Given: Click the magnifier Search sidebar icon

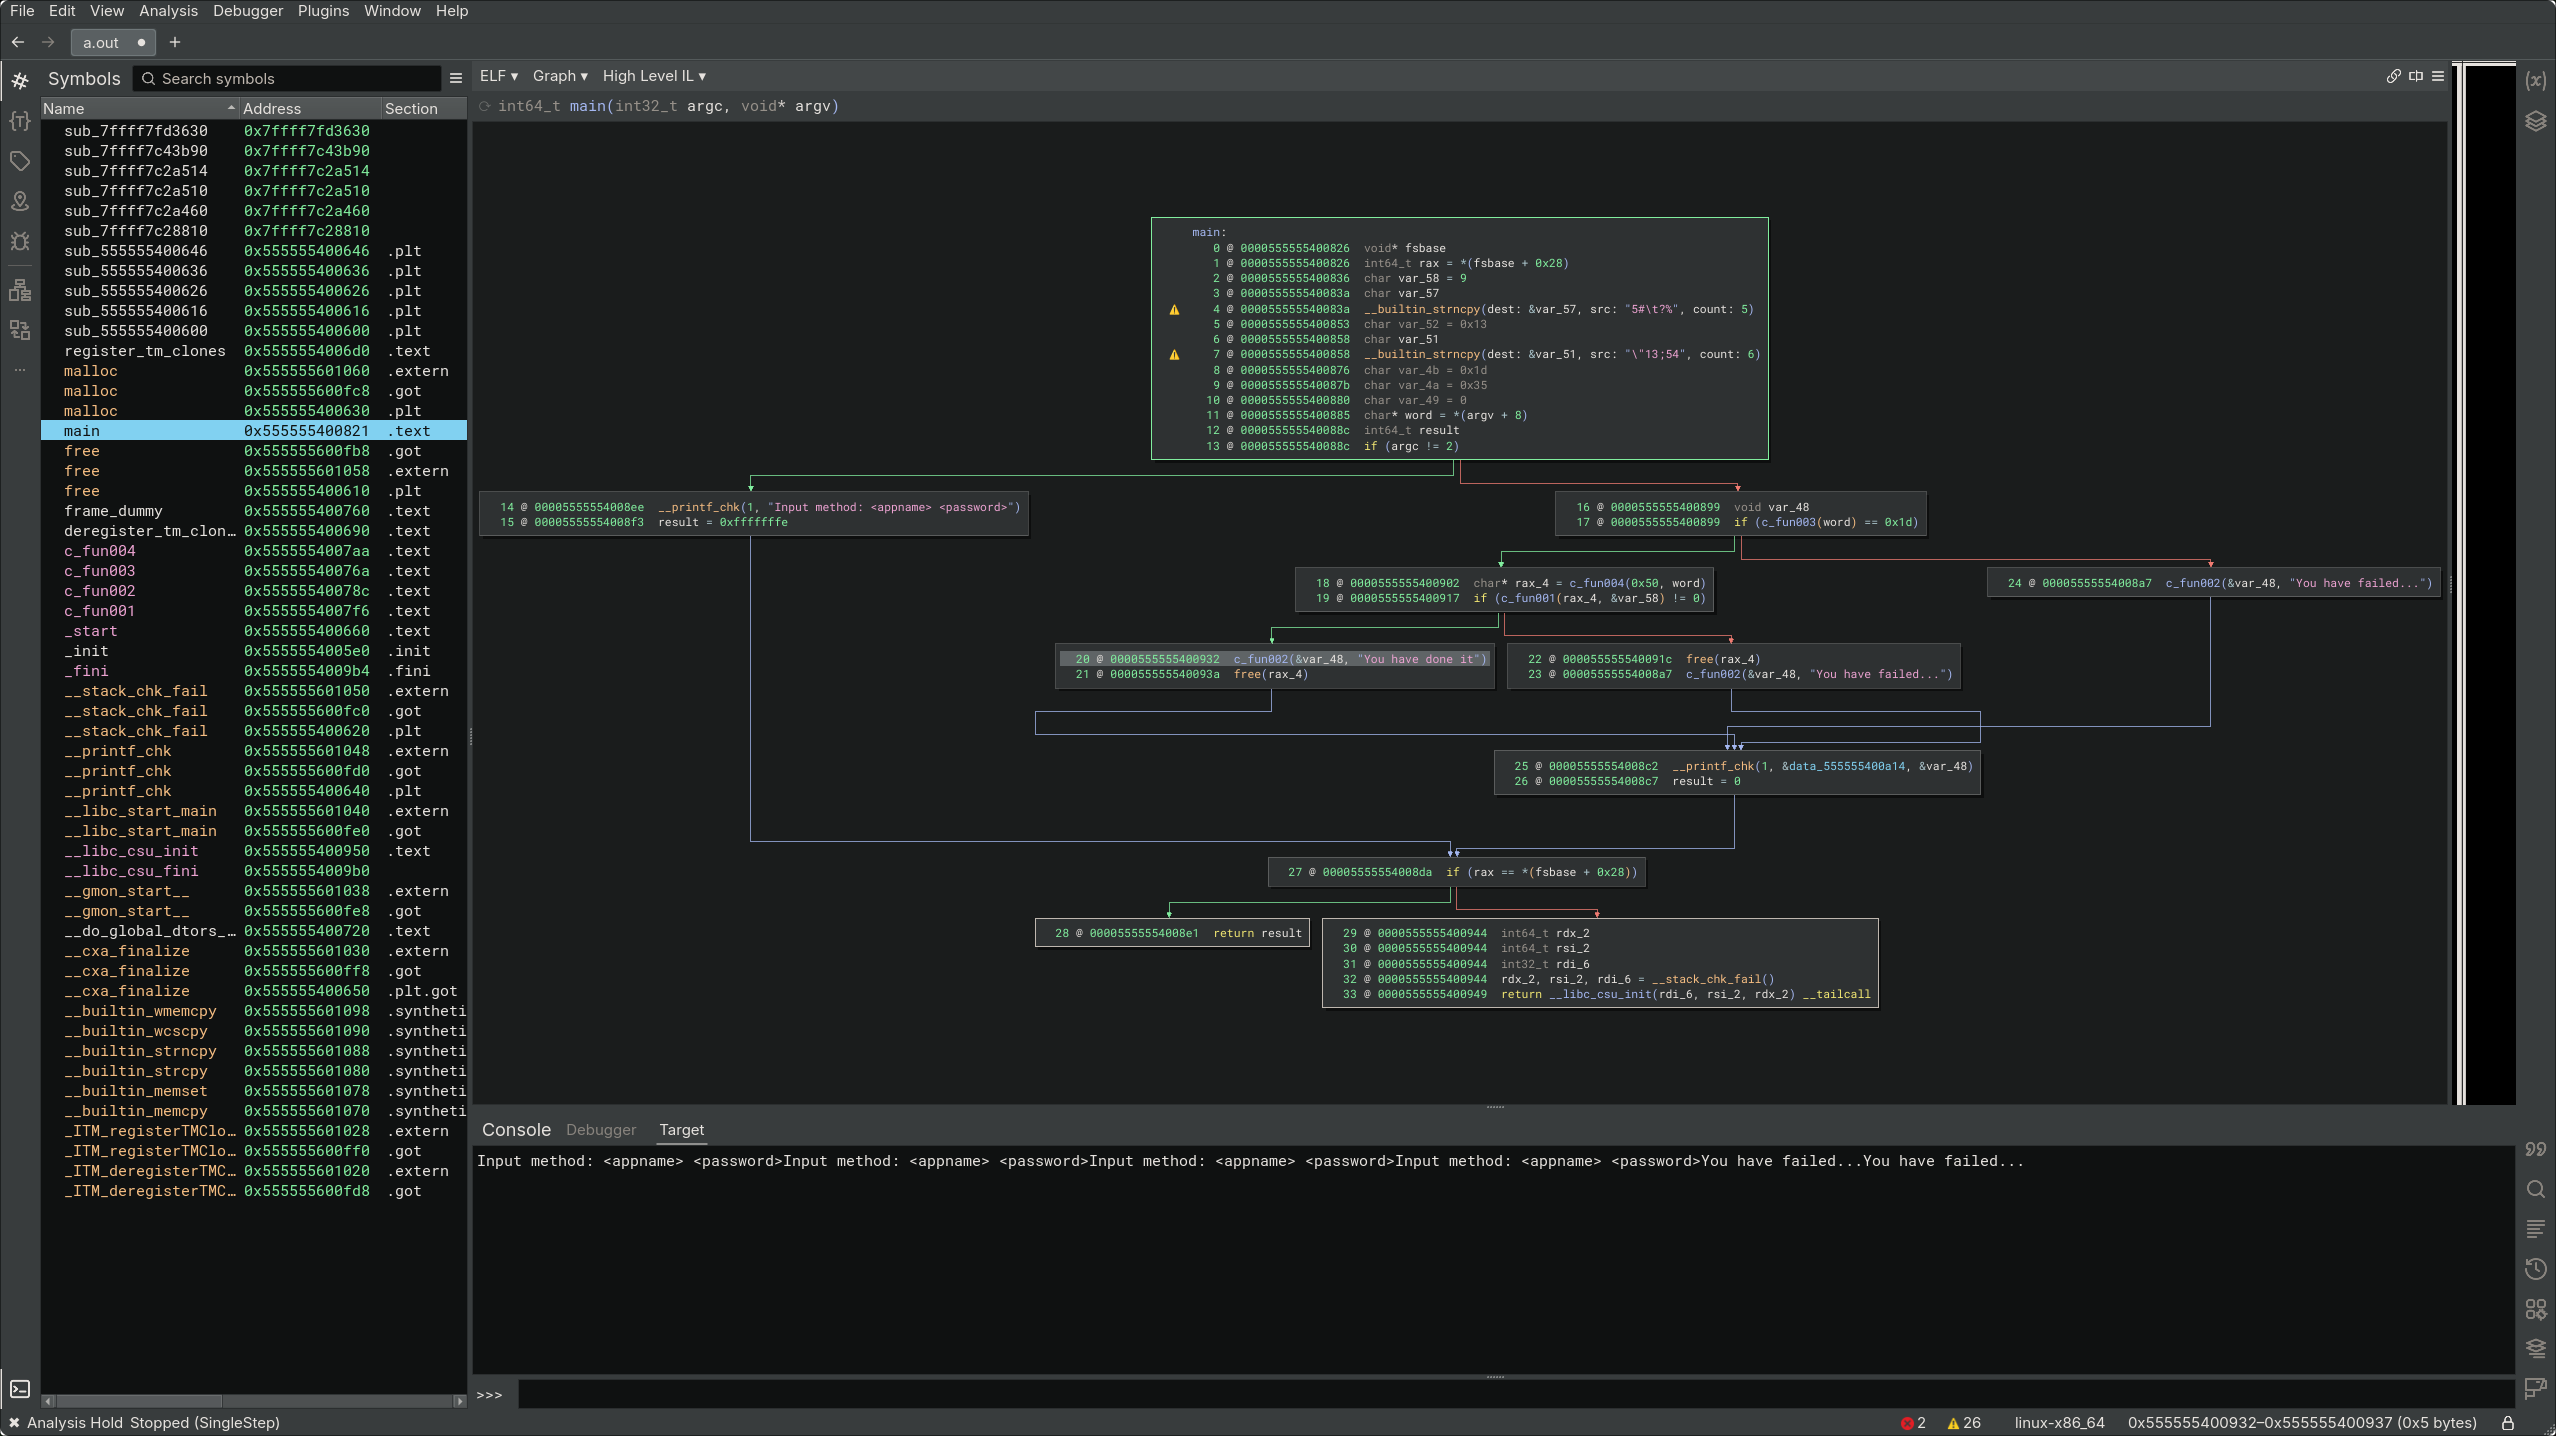Looking at the screenshot, I should click(2535, 1189).
